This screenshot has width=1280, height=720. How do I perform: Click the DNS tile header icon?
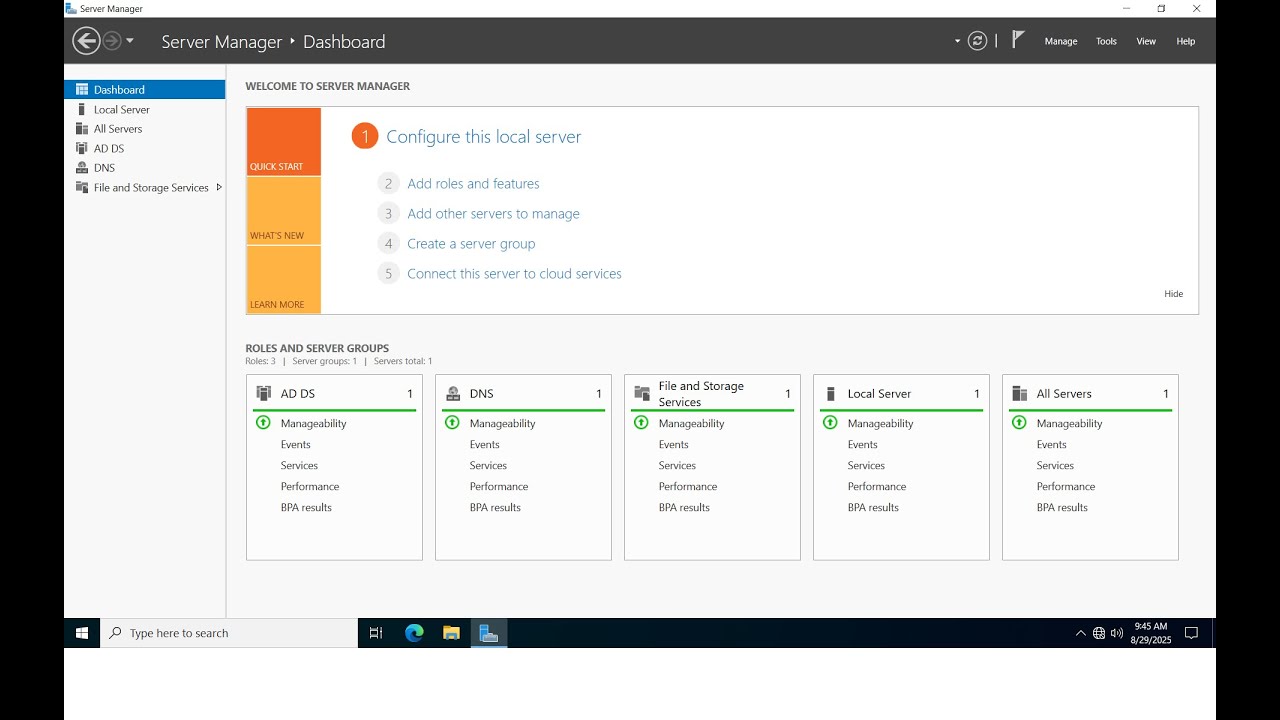(453, 393)
